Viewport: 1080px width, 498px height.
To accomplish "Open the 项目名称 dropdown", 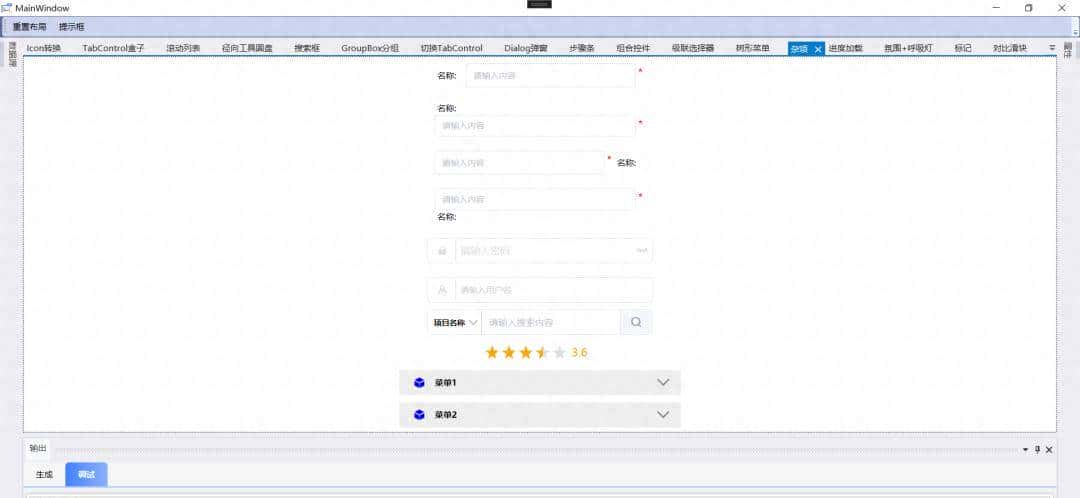I will (x=455, y=322).
